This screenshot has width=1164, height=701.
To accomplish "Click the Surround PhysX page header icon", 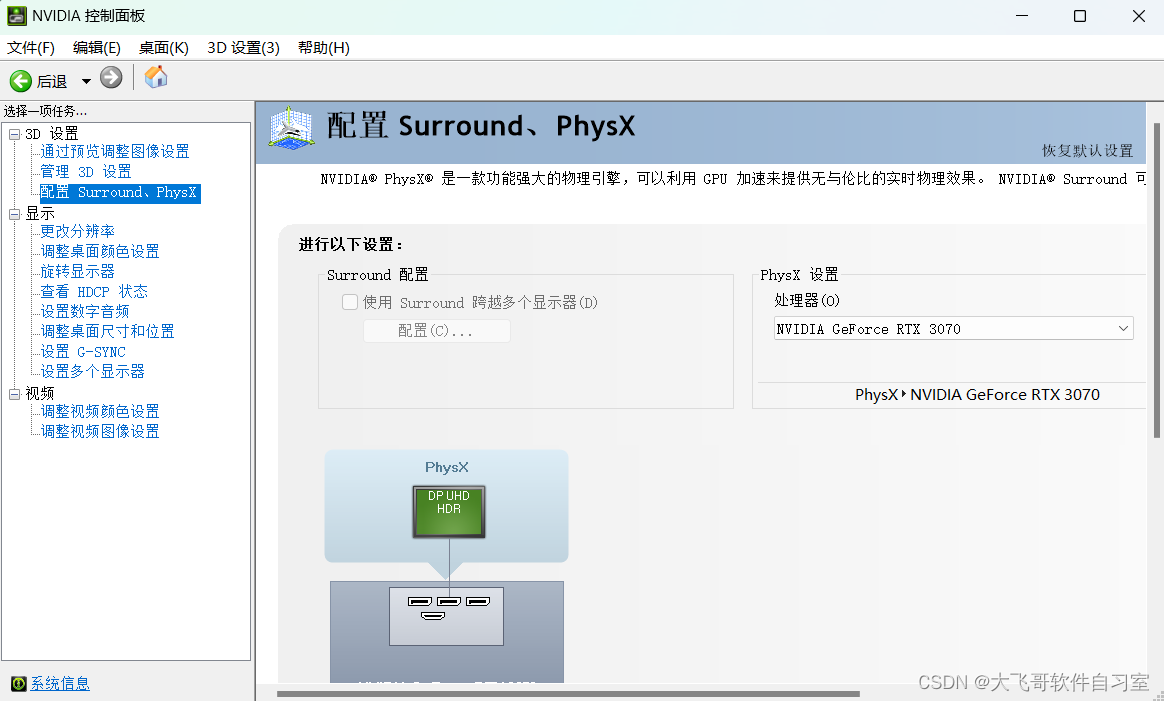I will pos(291,128).
